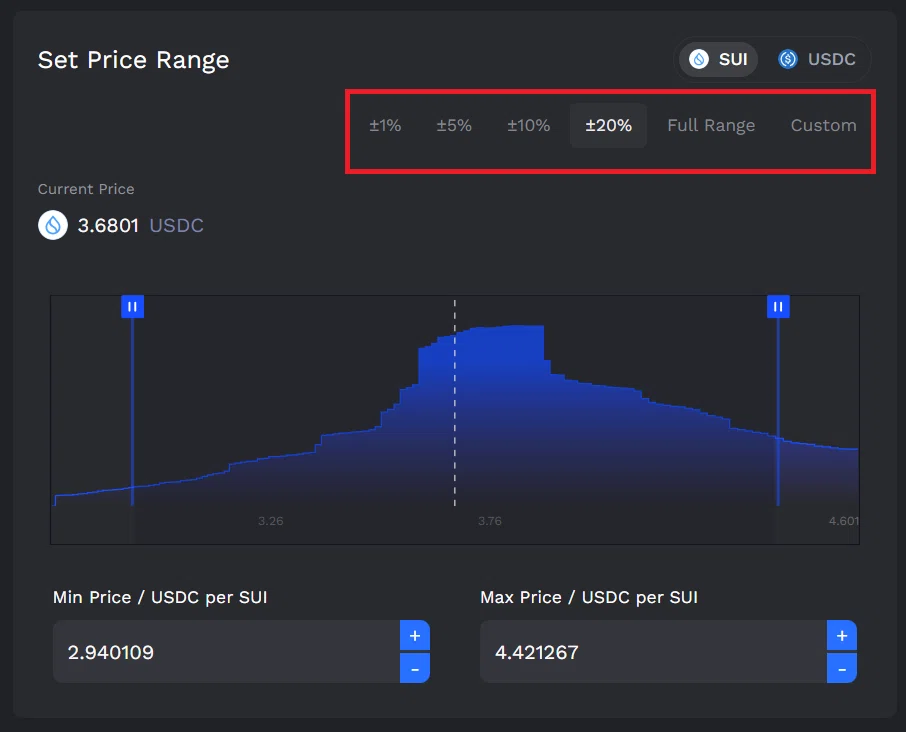The image size is (906, 732).
Task: Select the ±10% price range
Action: (x=529, y=125)
